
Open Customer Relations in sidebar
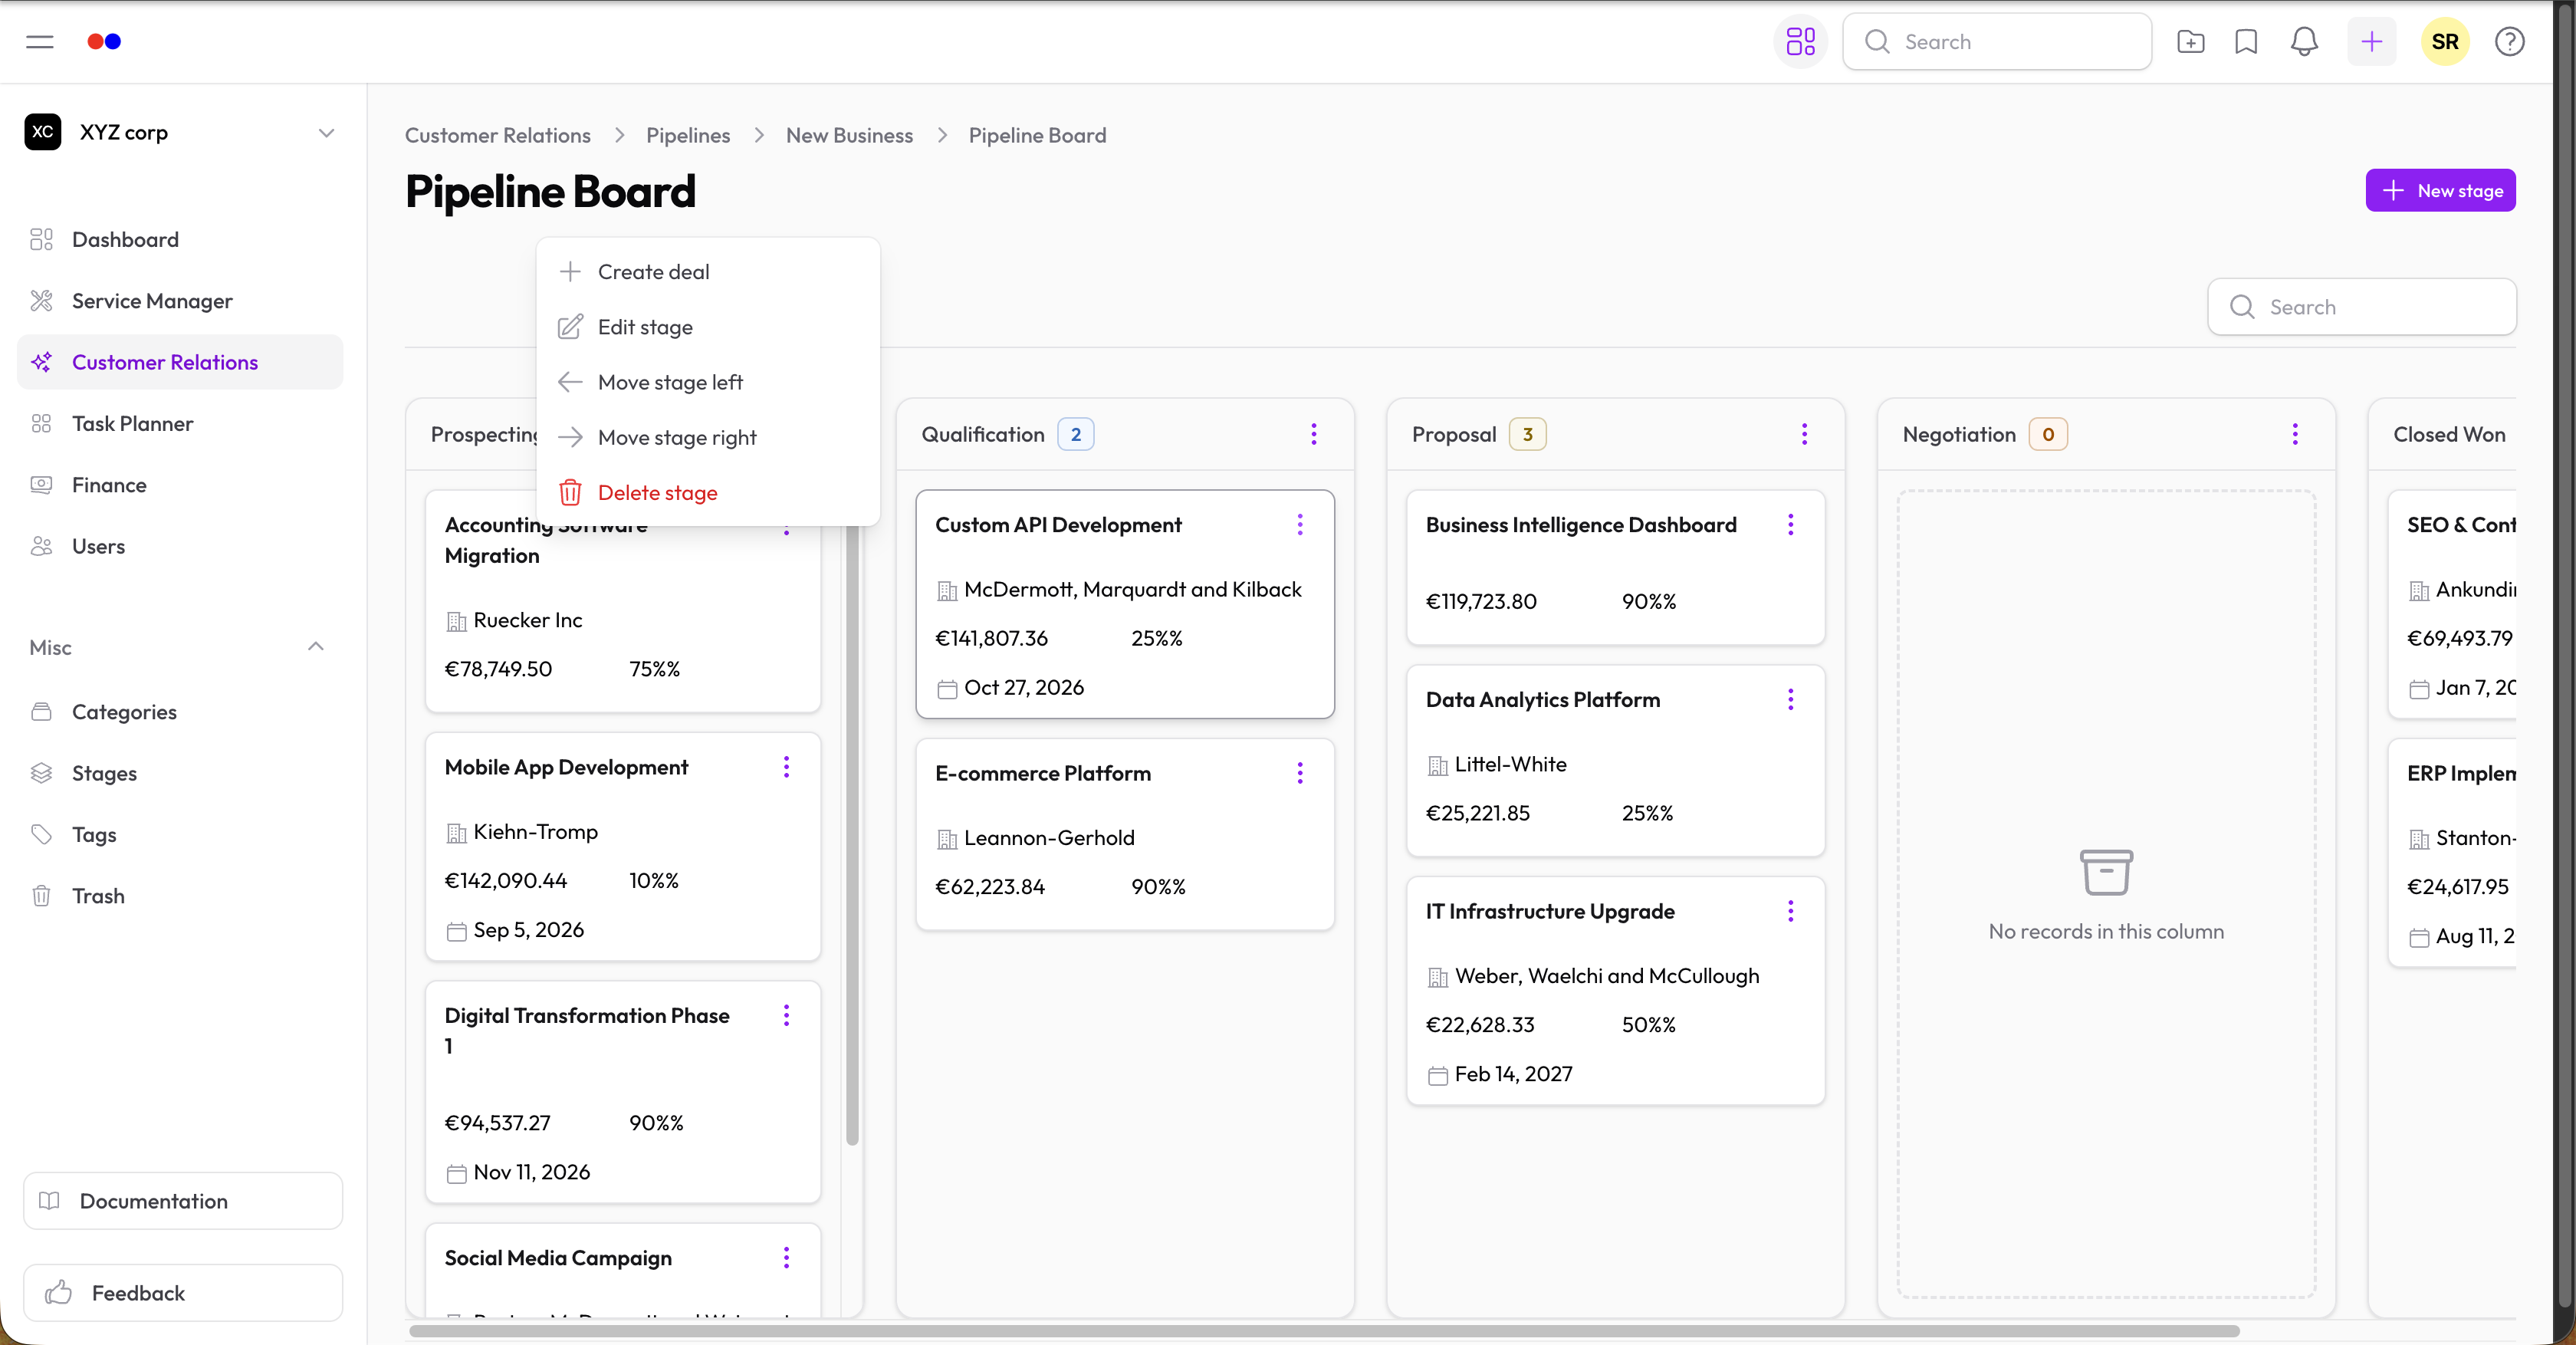[180, 362]
